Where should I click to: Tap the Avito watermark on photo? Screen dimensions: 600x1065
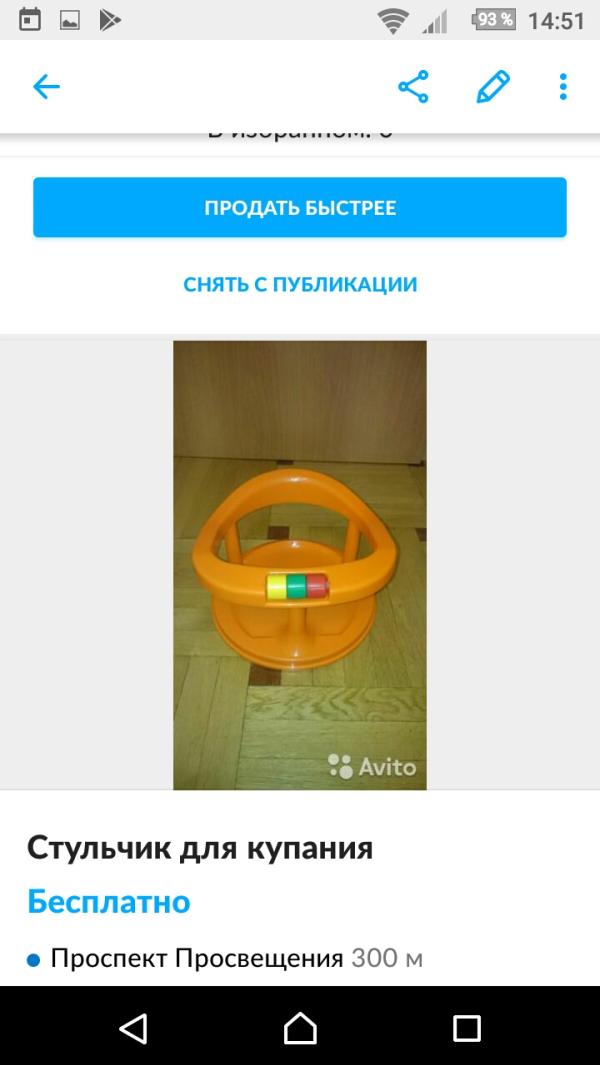click(372, 766)
